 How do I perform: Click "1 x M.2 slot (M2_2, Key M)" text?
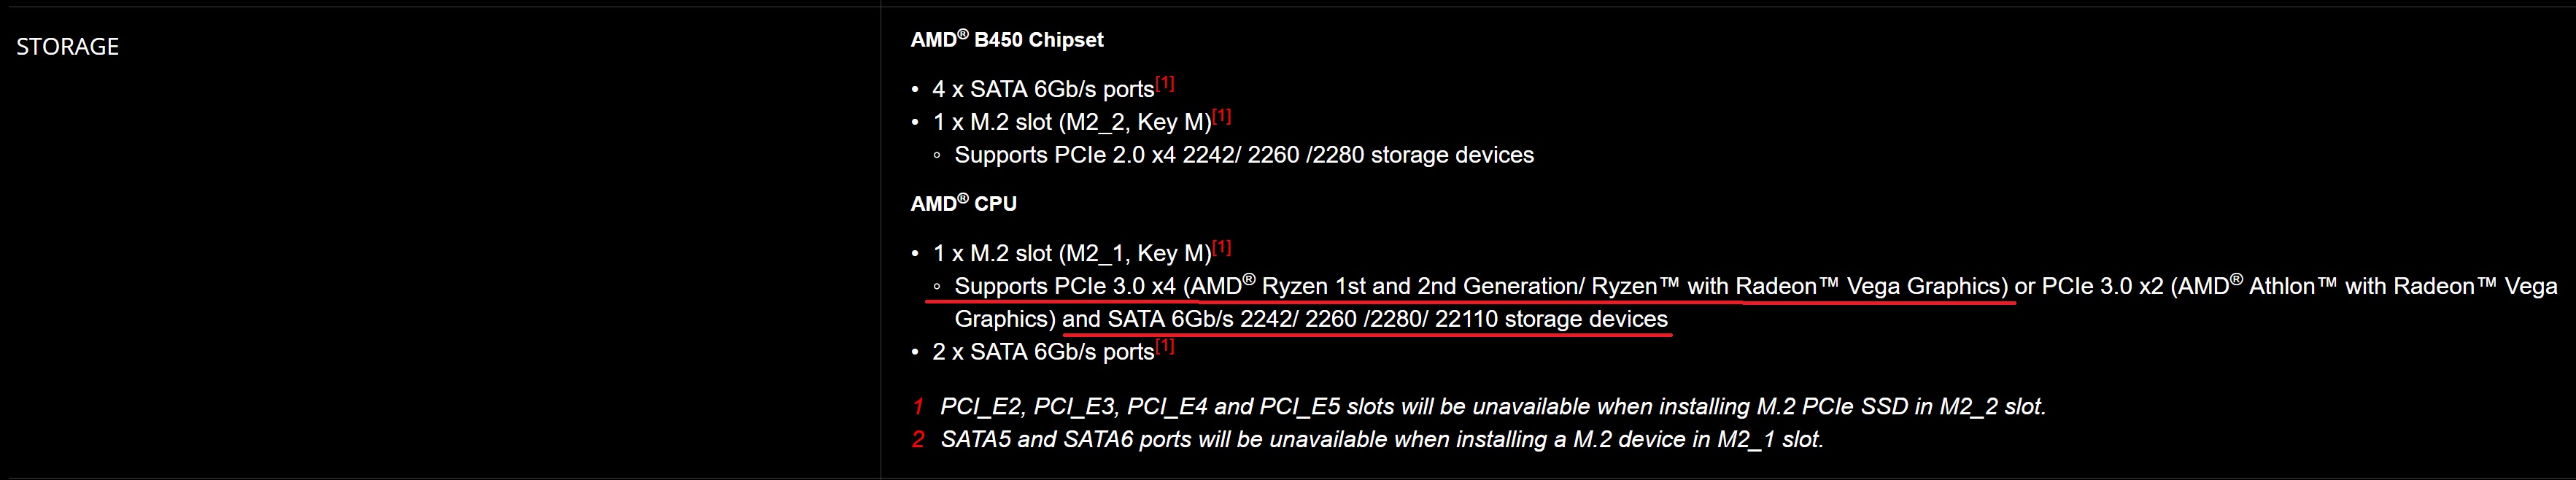coord(1072,122)
